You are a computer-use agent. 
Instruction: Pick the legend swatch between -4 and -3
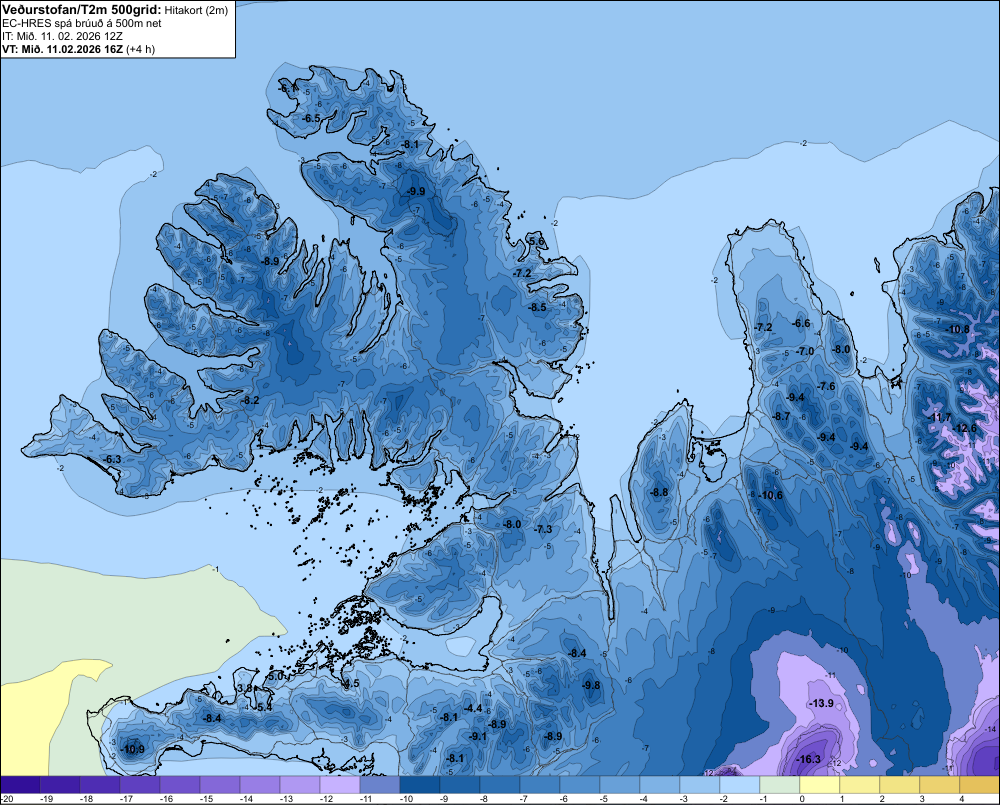point(659,785)
